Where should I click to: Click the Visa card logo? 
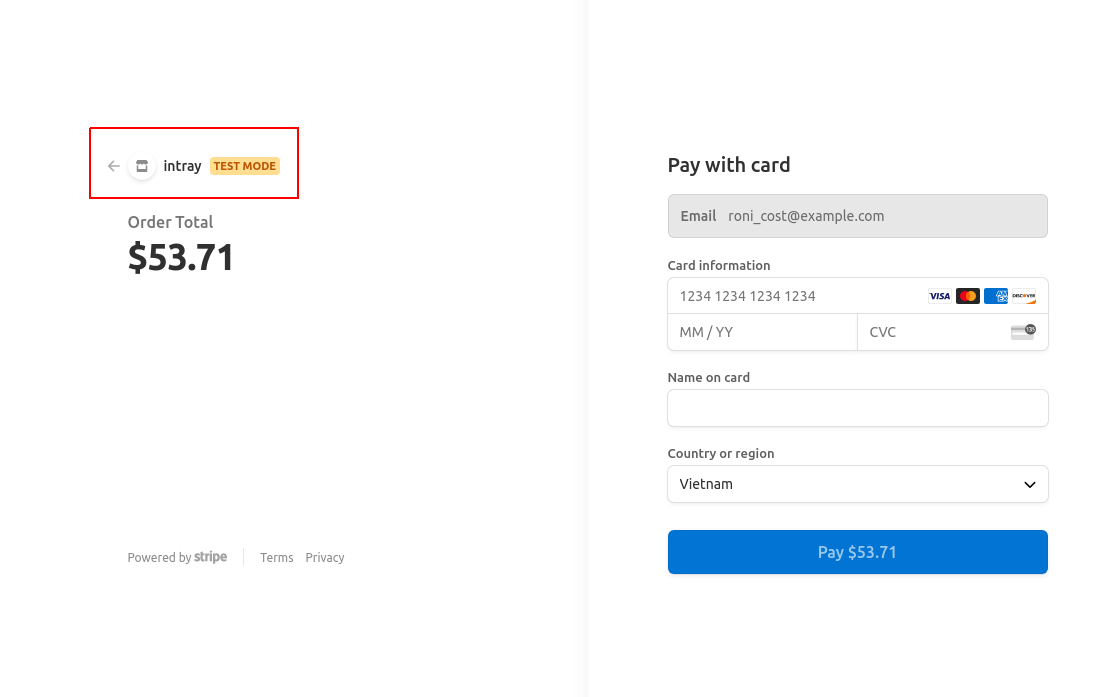[939, 296]
